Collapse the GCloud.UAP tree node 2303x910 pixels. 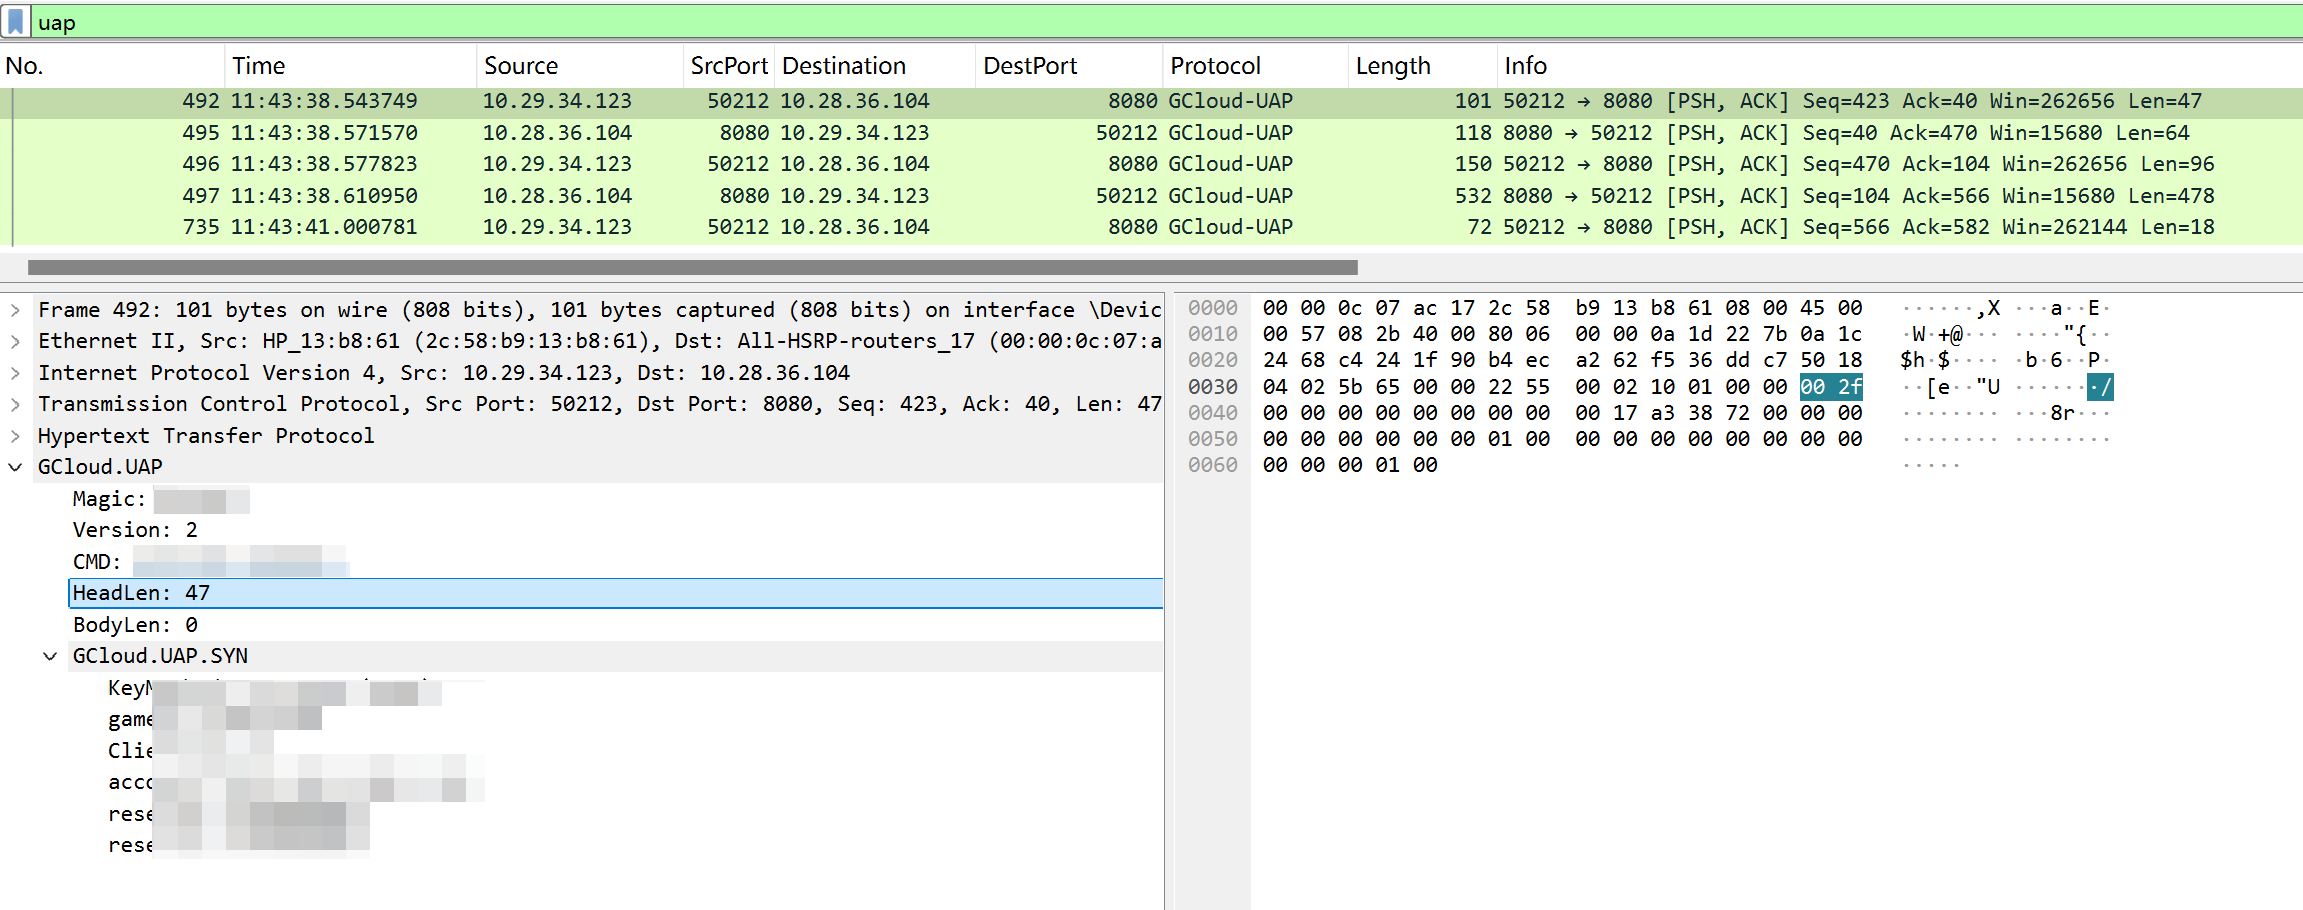[x=15, y=467]
